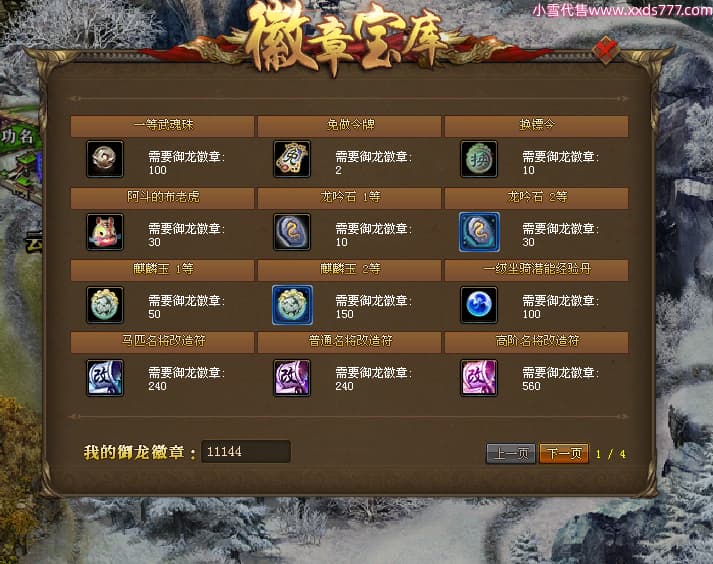Pick the 普通名将改造符 purple talisman icon
This screenshot has height=564, width=713.
[292, 378]
